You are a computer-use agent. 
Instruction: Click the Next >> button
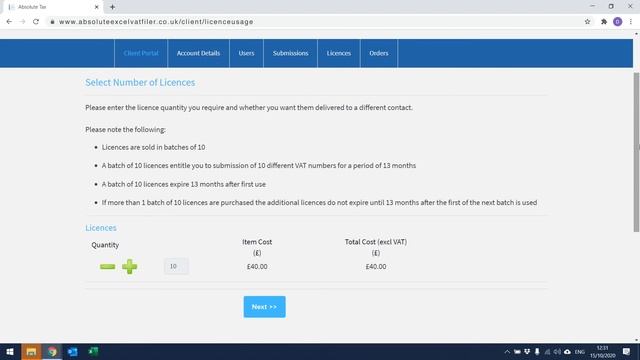[264, 307]
